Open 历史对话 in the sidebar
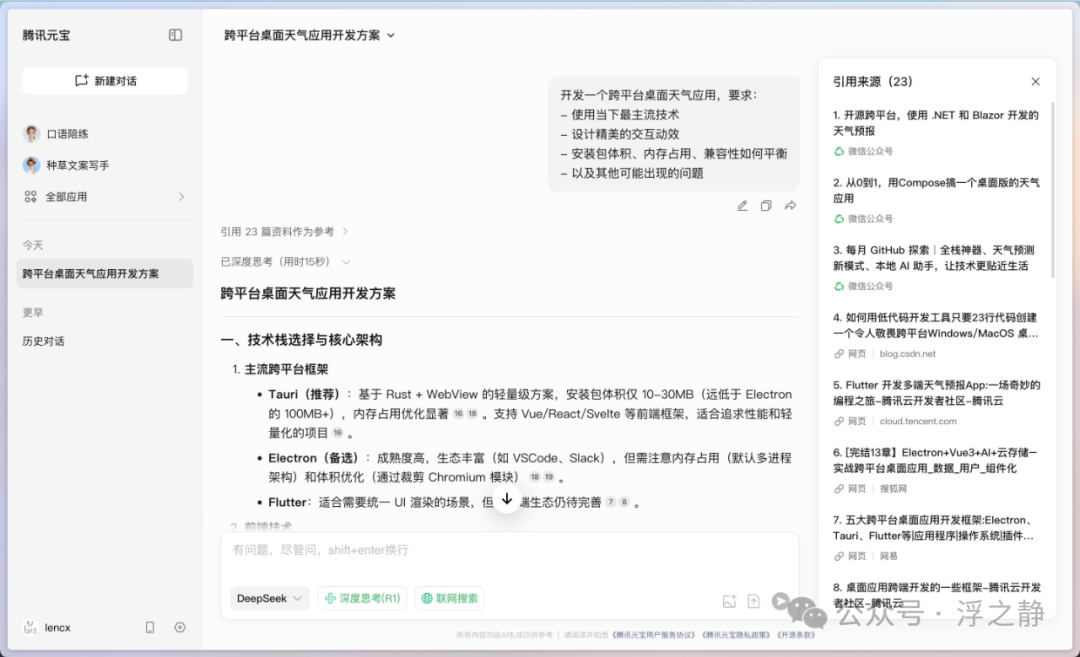The height and width of the screenshot is (657, 1080). coord(43,341)
